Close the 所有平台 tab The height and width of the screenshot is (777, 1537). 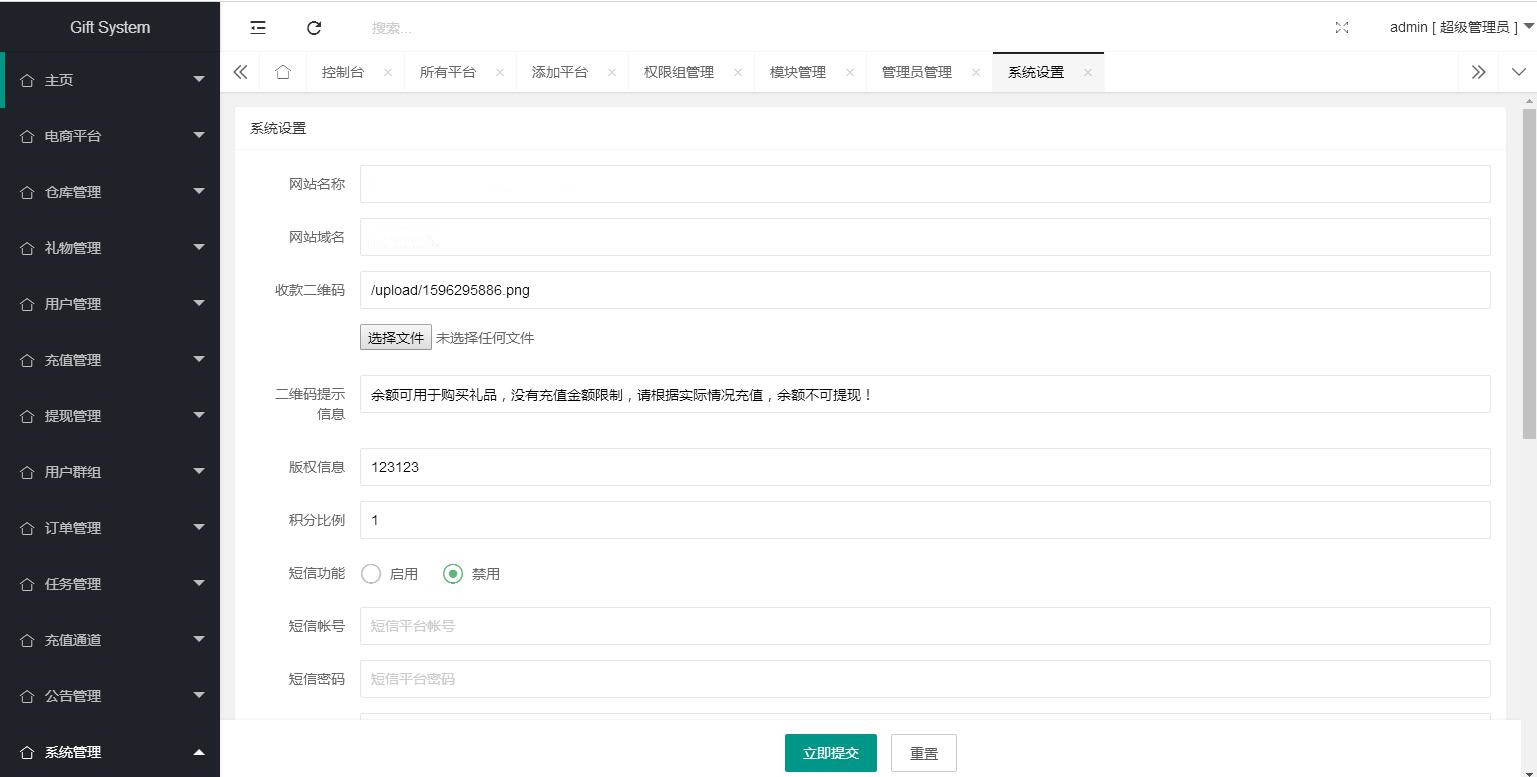tap(500, 72)
